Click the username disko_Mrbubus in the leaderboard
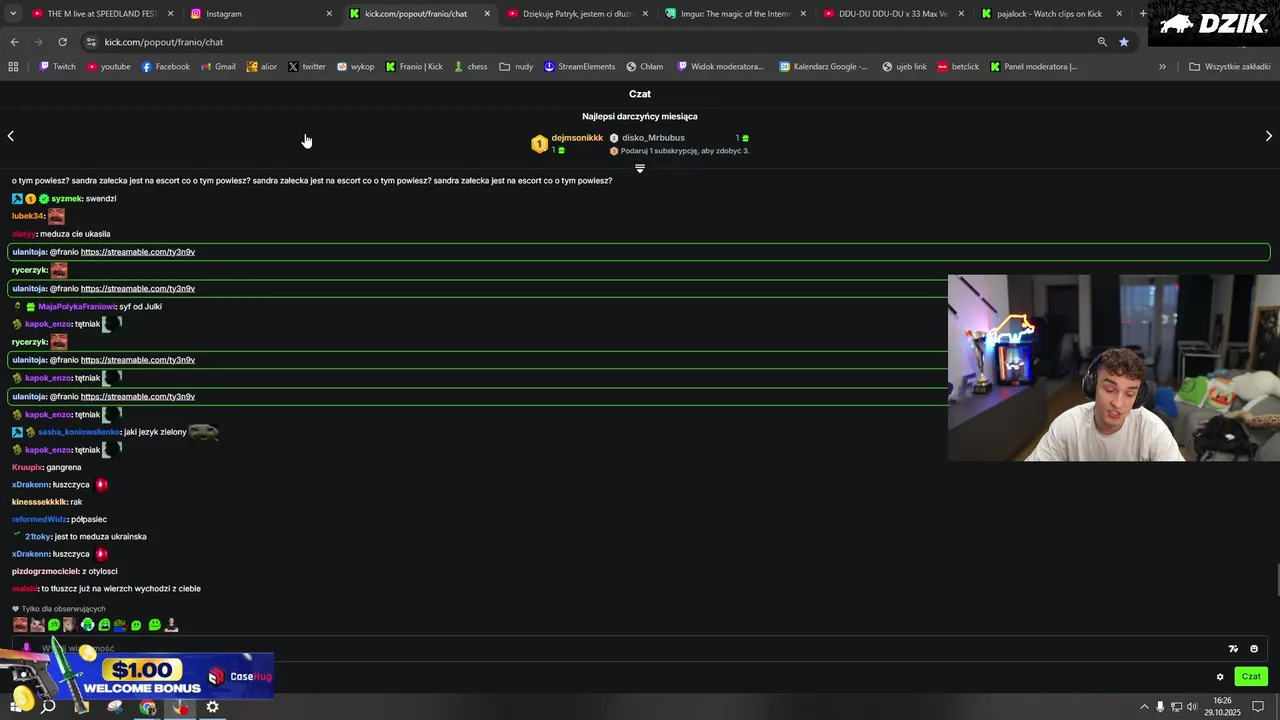The image size is (1280, 720). point(653,138)
